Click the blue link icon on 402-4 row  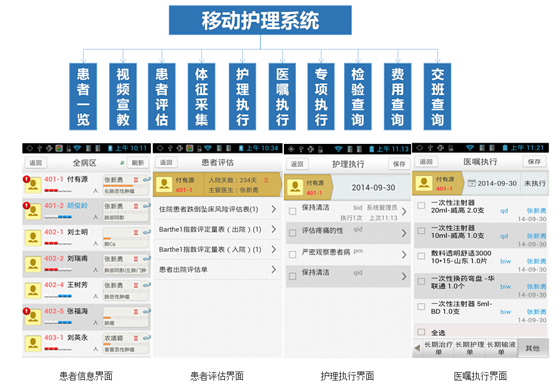[146, 285]
